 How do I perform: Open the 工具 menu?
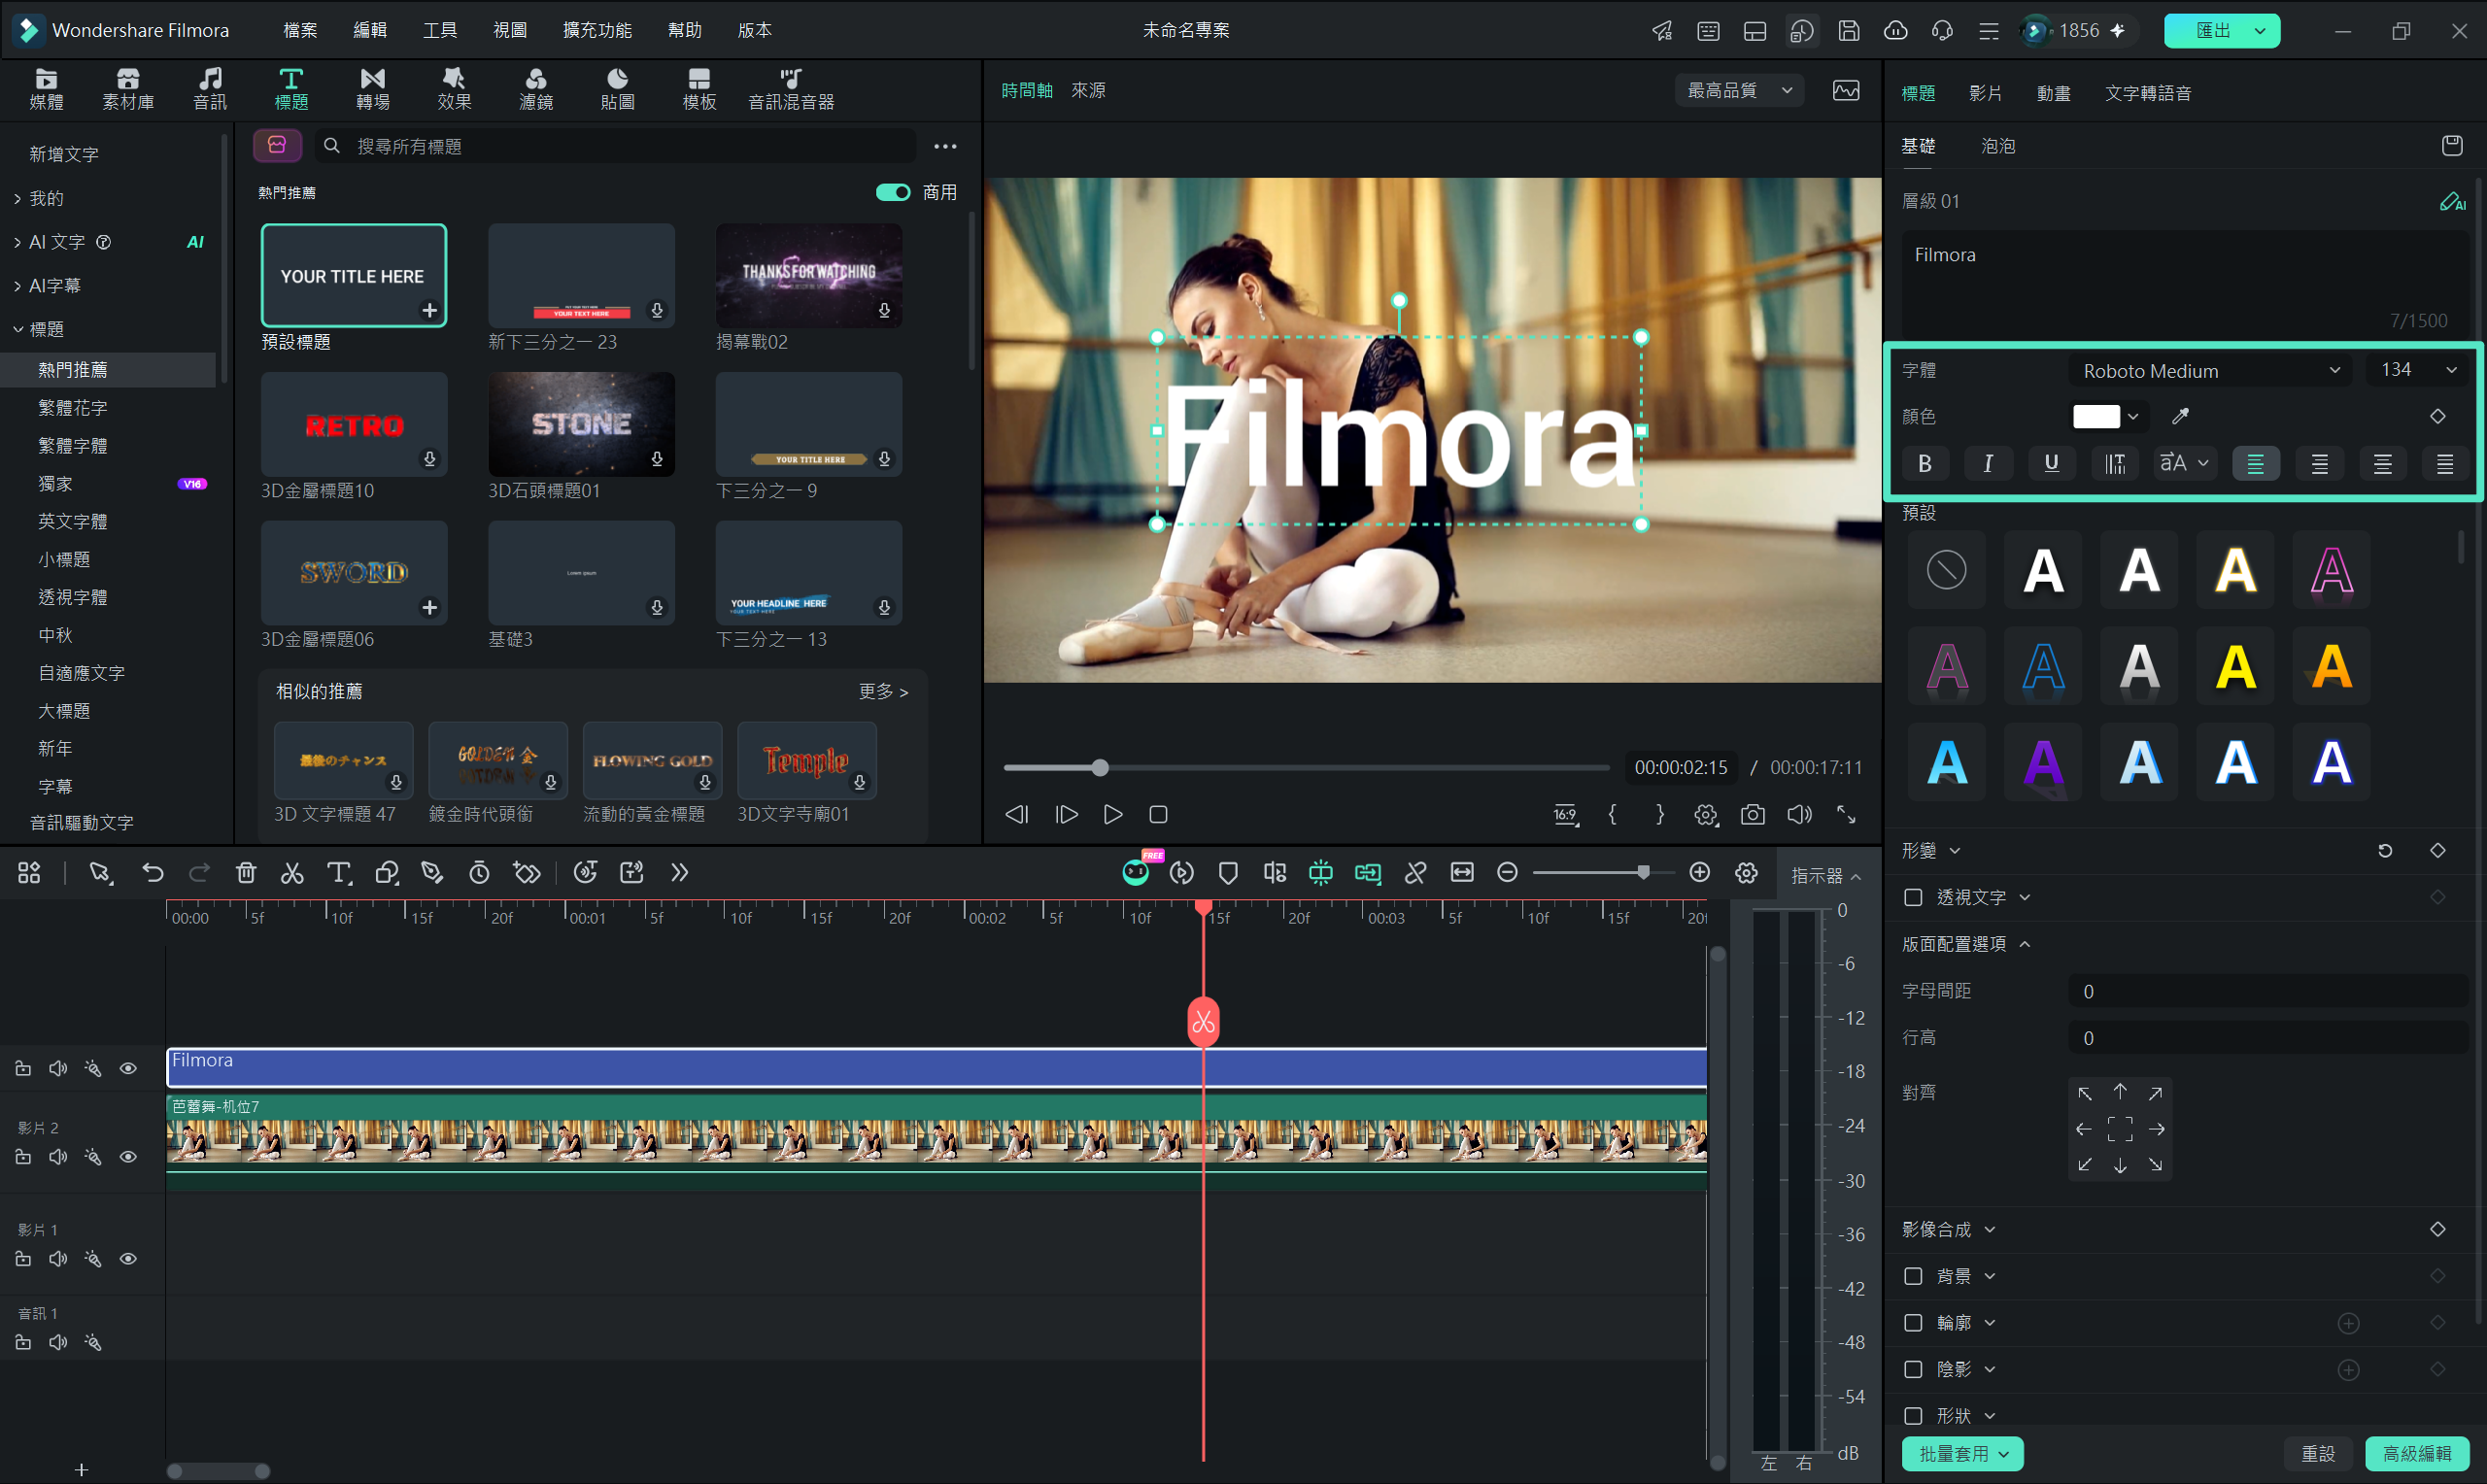pos(440,30)
